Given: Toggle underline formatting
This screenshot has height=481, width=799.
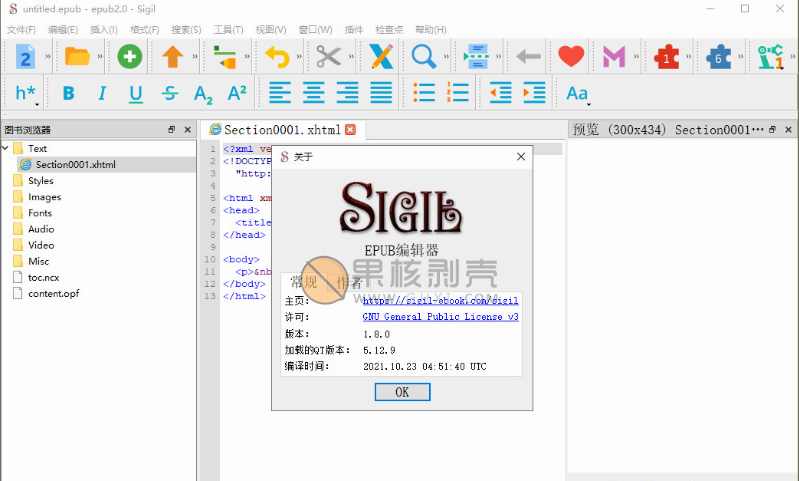Looking at the screenshot, I should click(136, 94).
